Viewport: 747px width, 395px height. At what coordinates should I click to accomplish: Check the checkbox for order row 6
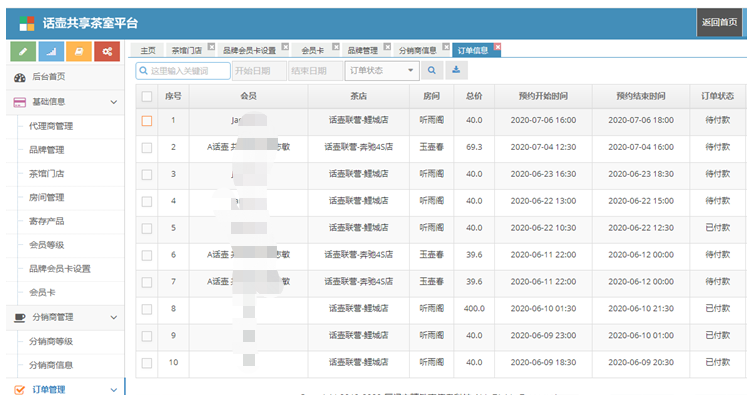[x=147, y=255]
